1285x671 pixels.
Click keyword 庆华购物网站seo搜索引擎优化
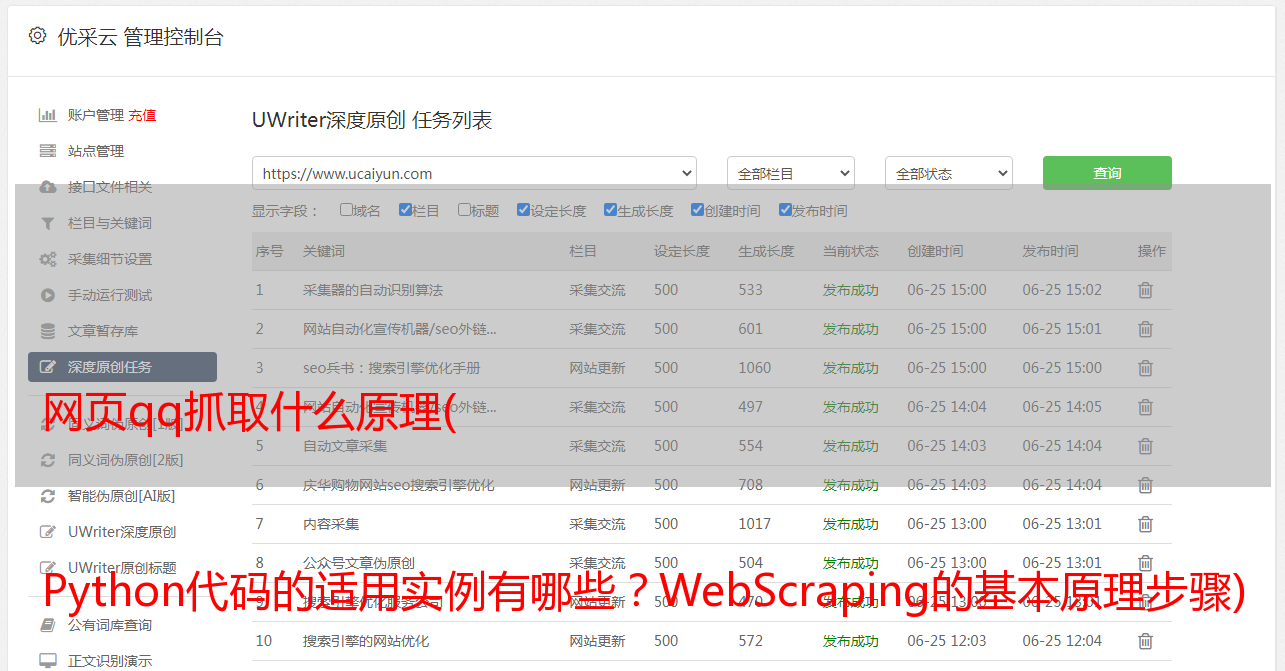point(399,485)
